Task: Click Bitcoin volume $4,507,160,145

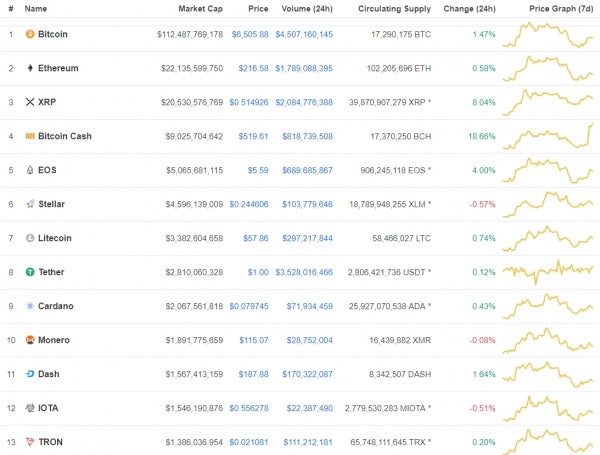Action: [x=304, y=34]
